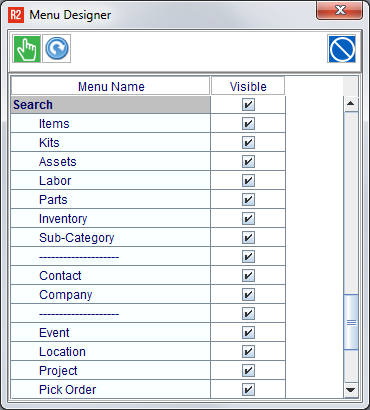This screenshot has width=370, height=410.
Task: Toggle Visible checkbox for Inventory row
Action: [248, 218]
